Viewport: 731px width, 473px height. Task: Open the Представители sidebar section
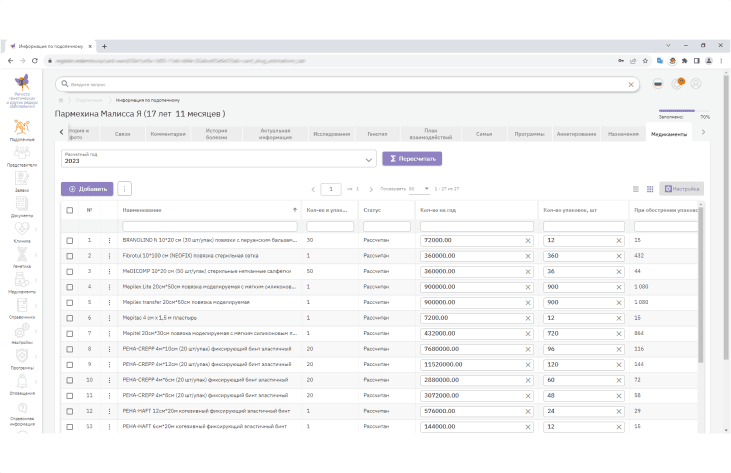(x=22, y=157)
